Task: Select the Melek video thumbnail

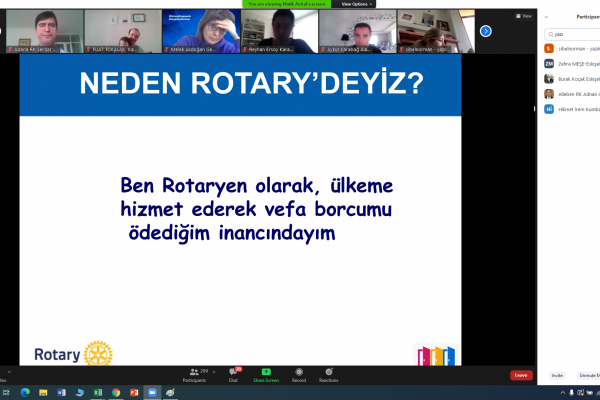Action: click(201, 31)
